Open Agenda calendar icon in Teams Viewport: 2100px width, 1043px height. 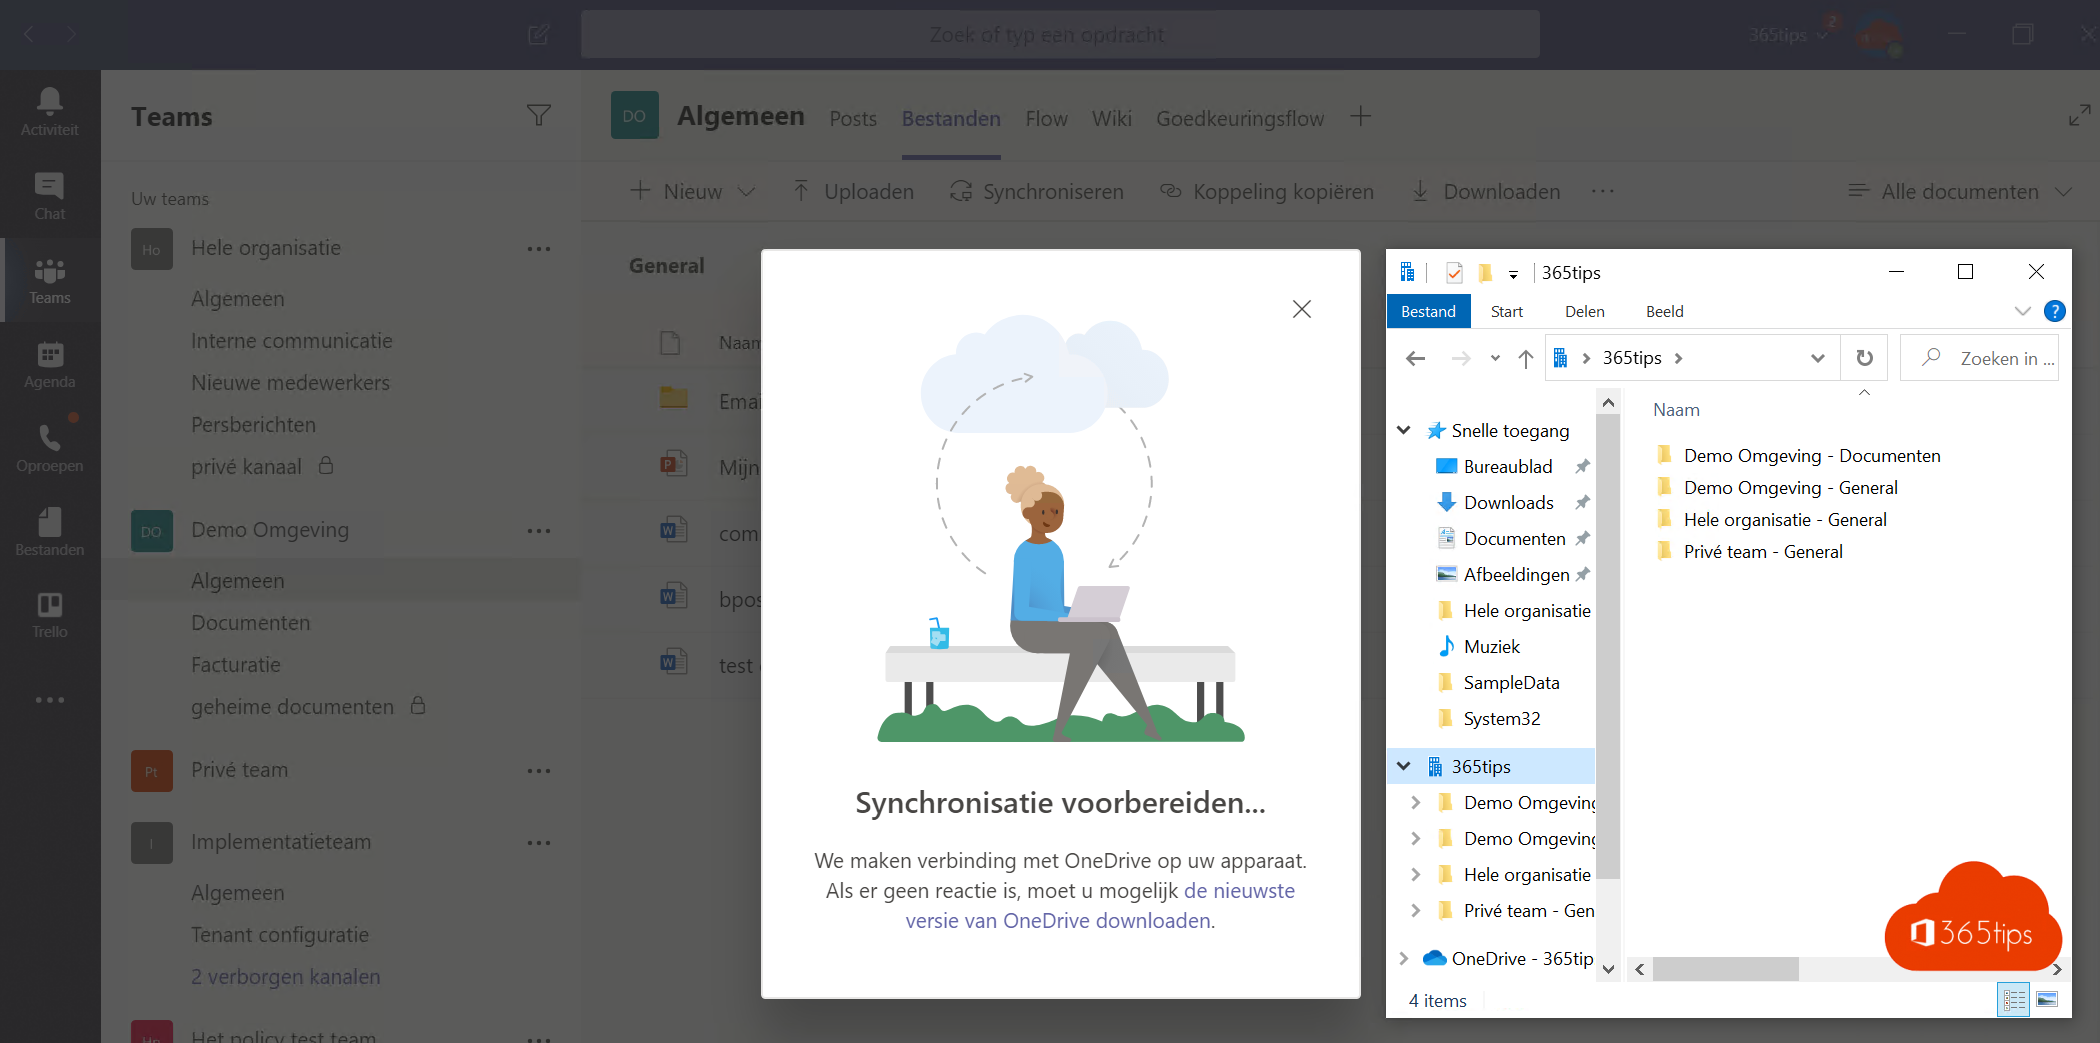coord(49,365)
